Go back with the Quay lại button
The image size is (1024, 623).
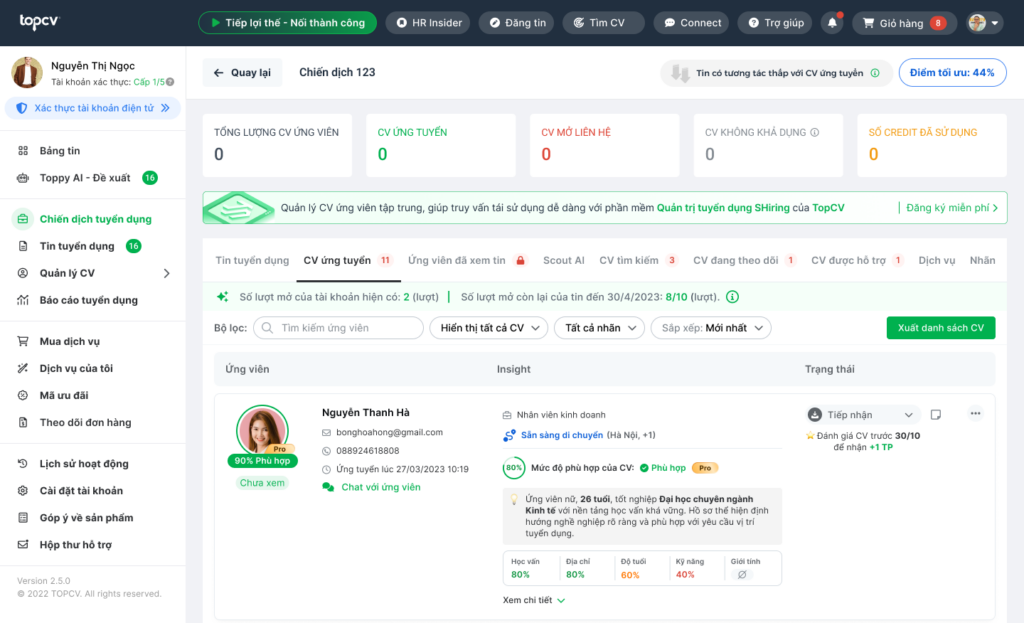pyautogui.click(x=242, y=72)
